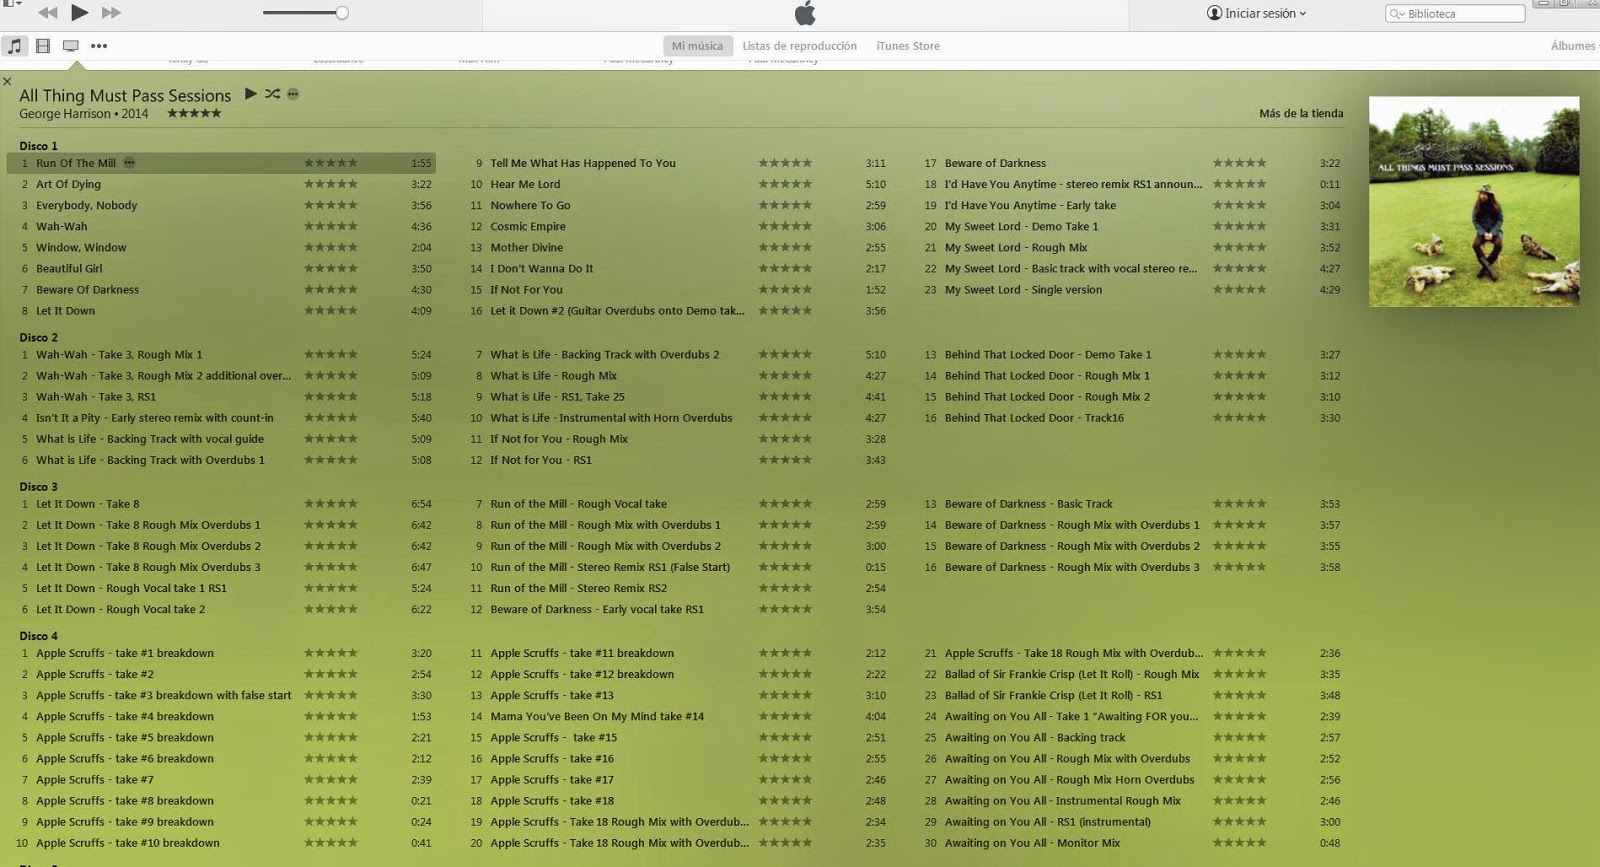
Task: Open the TV shows library icon
Action: click(71, 46)
